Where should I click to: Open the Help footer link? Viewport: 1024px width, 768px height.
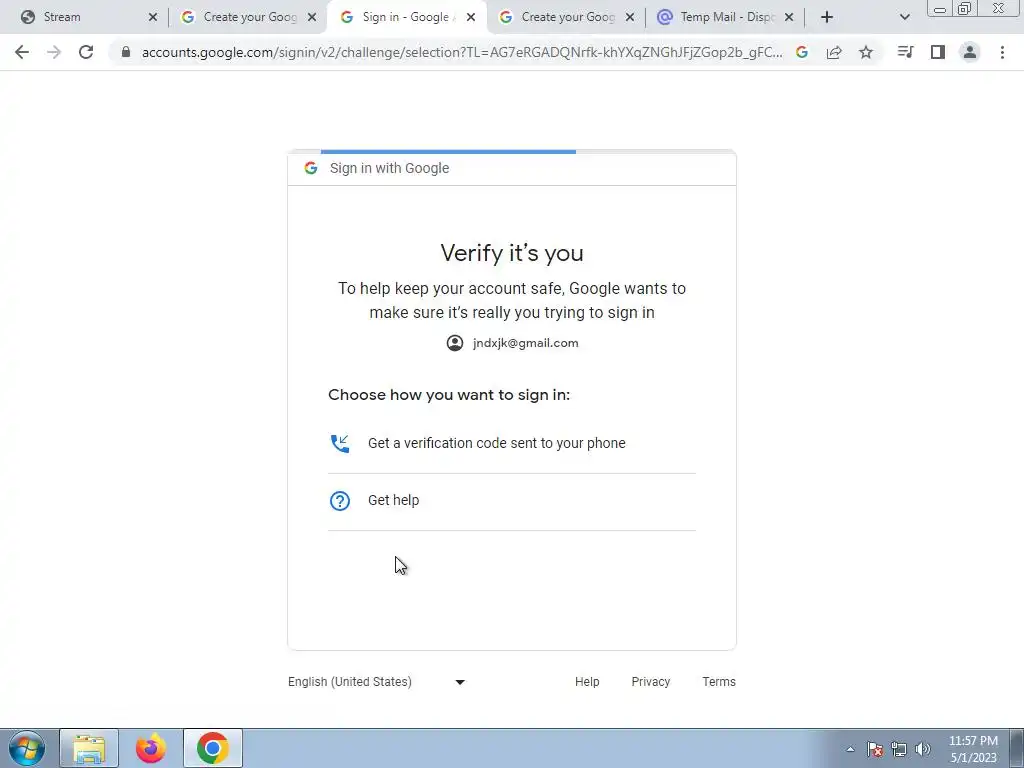pyautogui.click(x=587, y=682)
